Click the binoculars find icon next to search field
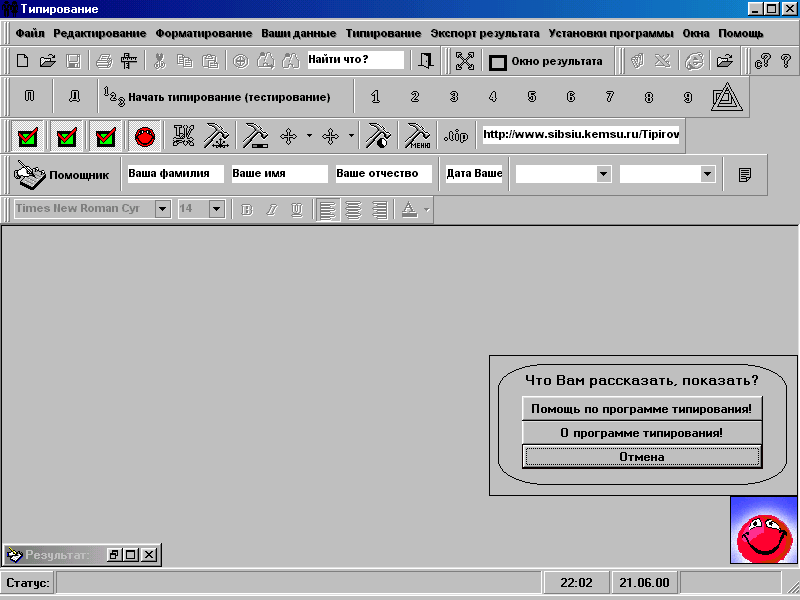Screen dimensions: 800x600 291,61
